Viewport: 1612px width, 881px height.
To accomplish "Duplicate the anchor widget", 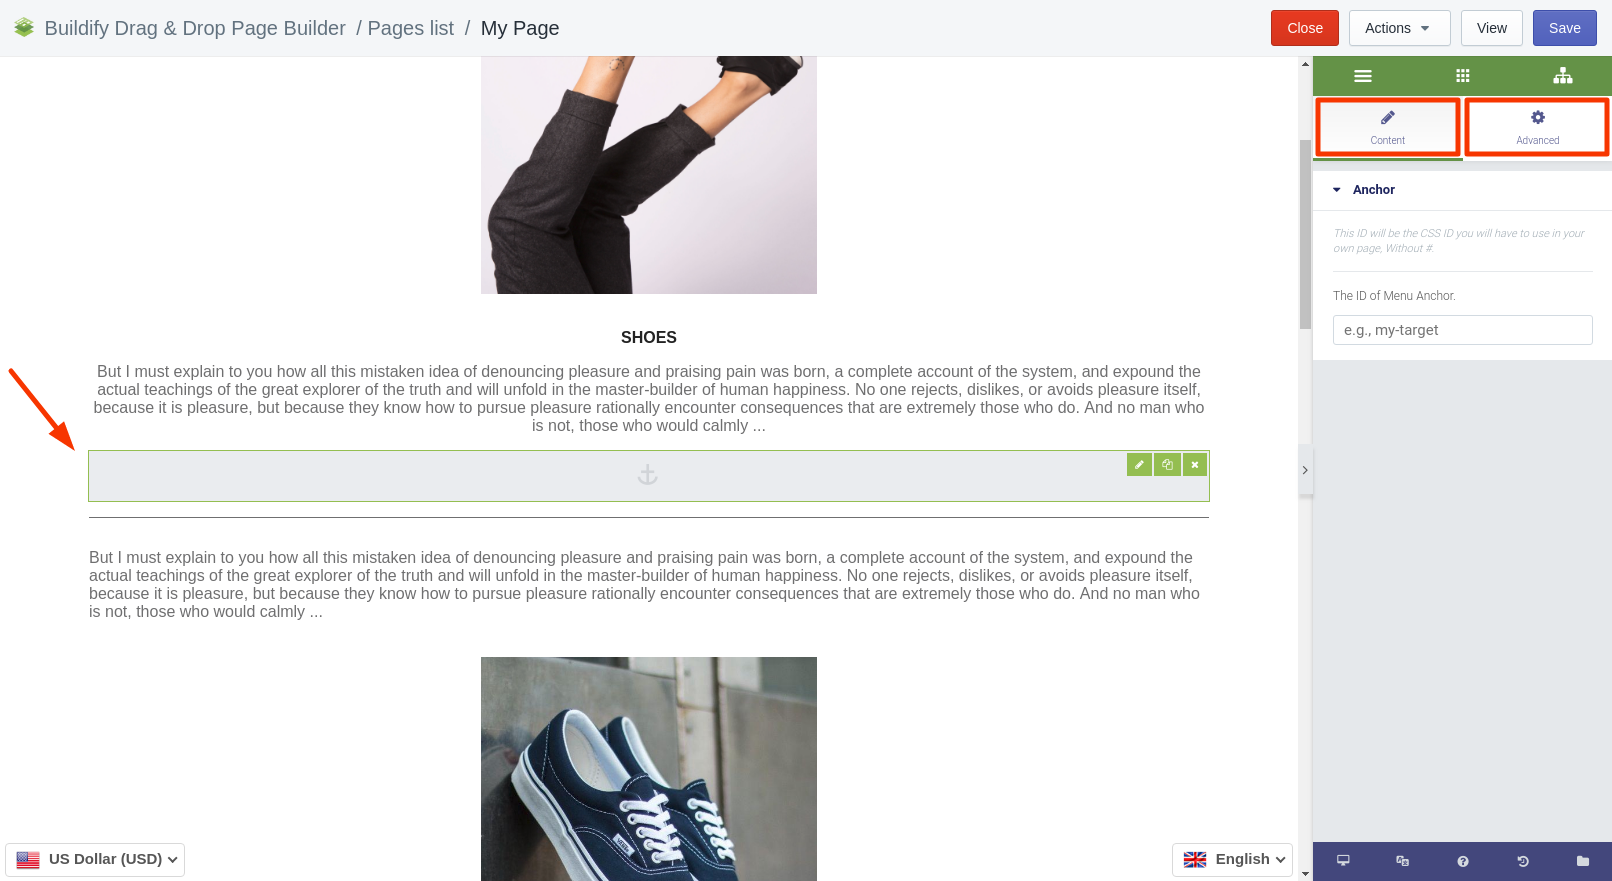I will (1167, 464).
